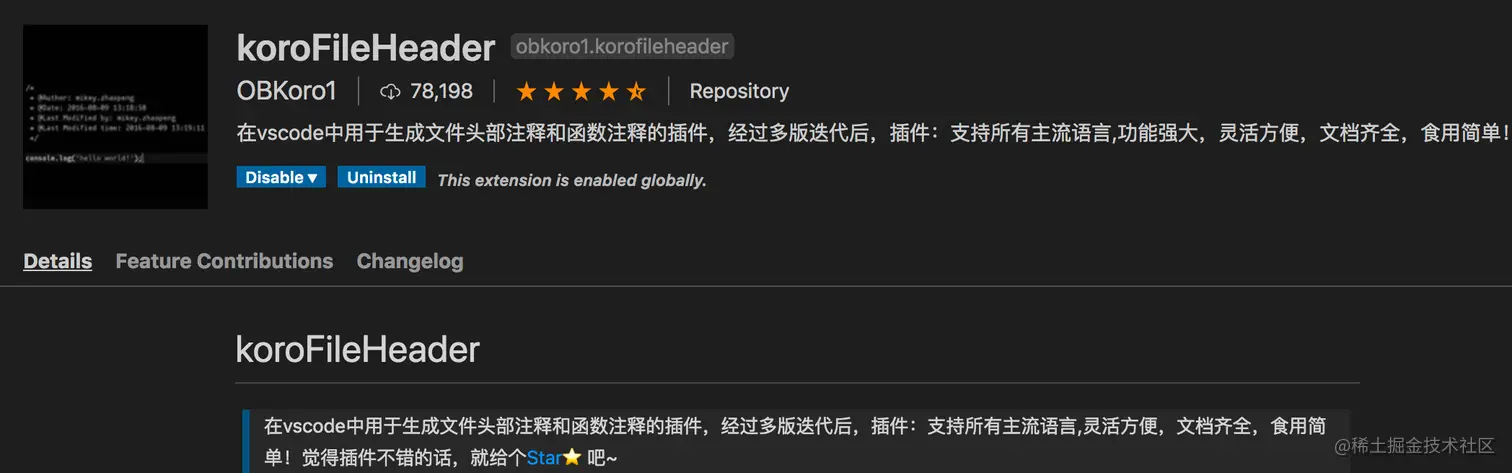Uninstall the koroFileHeader extension
Image resolution: width=1512 pixels, height=473 pixels.
(381, 177)
